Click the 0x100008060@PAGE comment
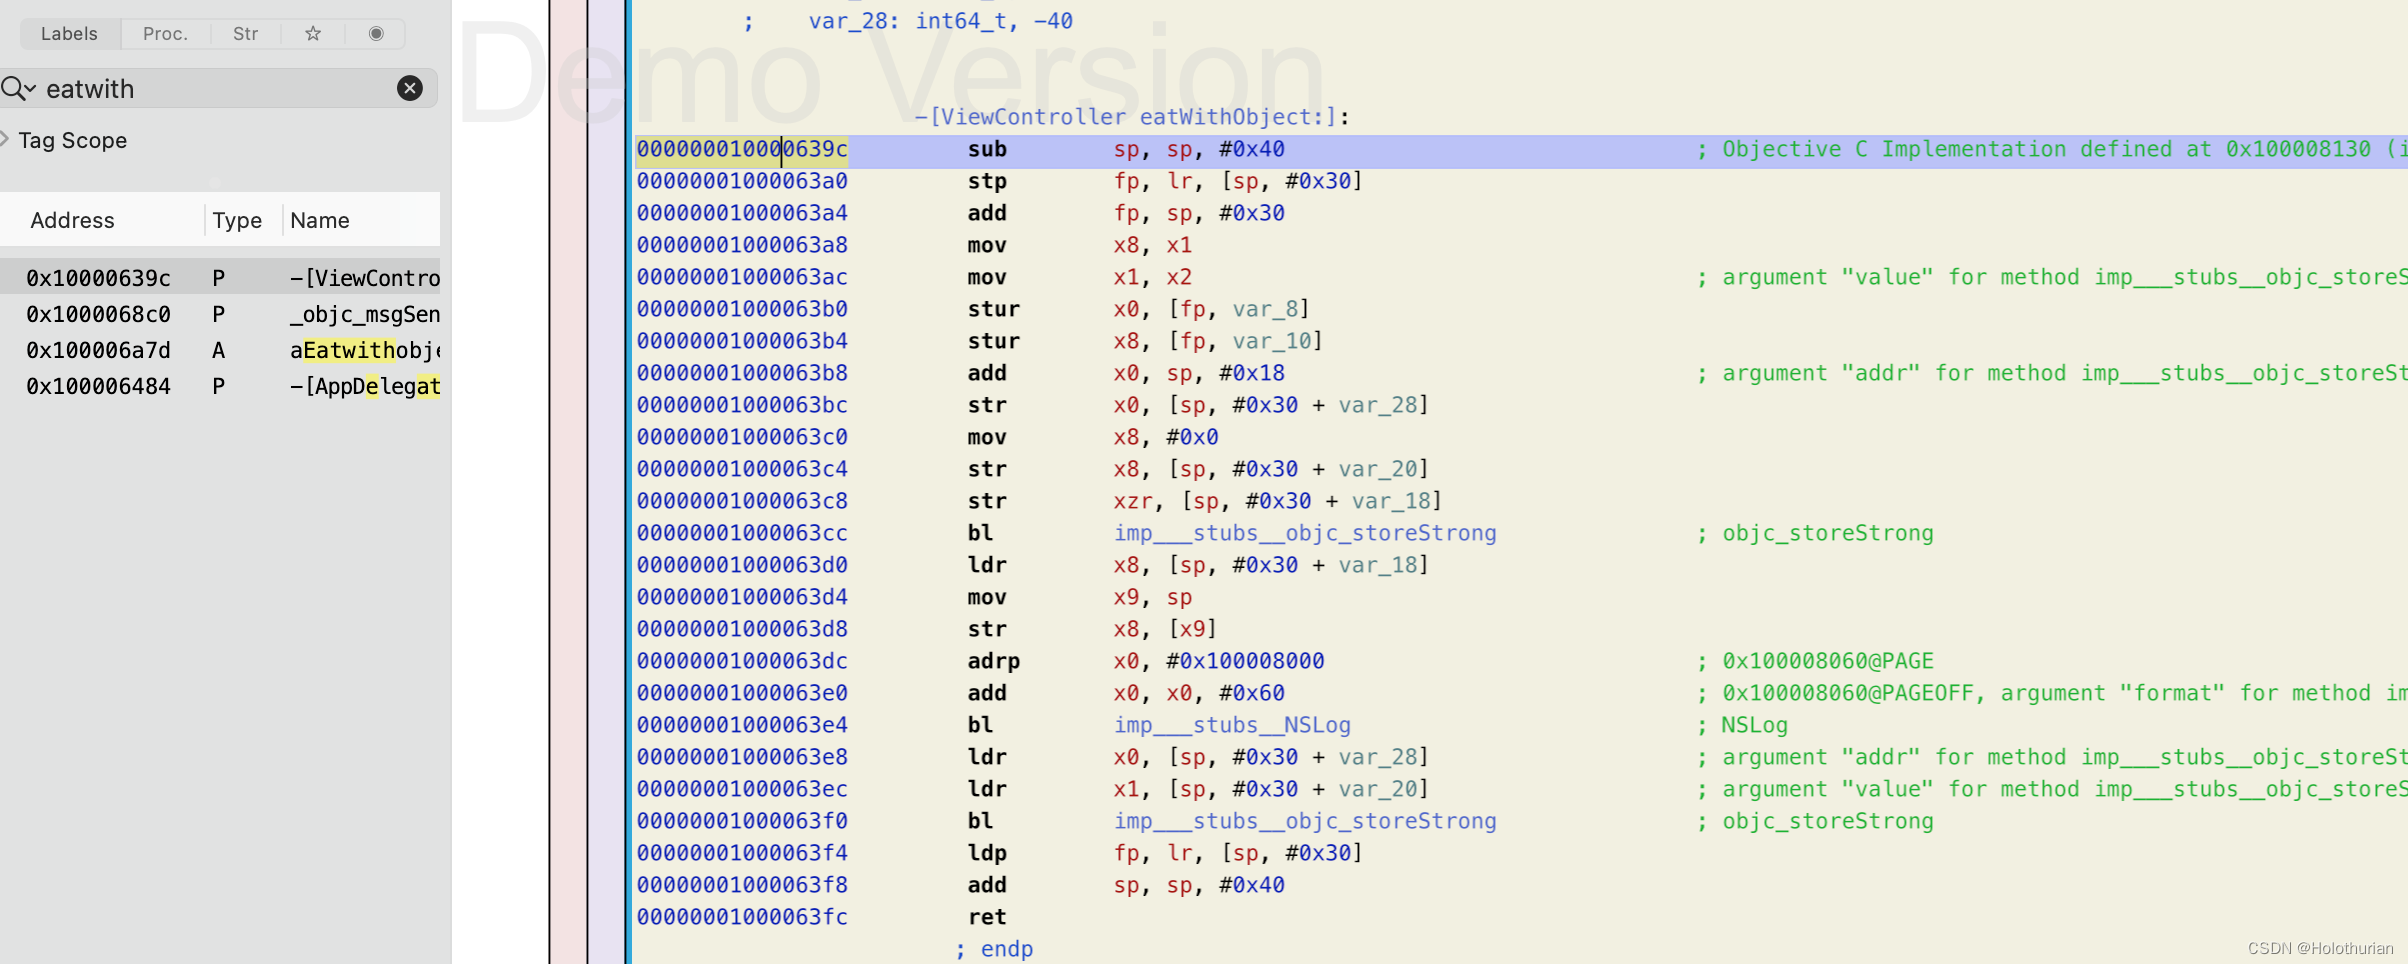 point(1815,661)
